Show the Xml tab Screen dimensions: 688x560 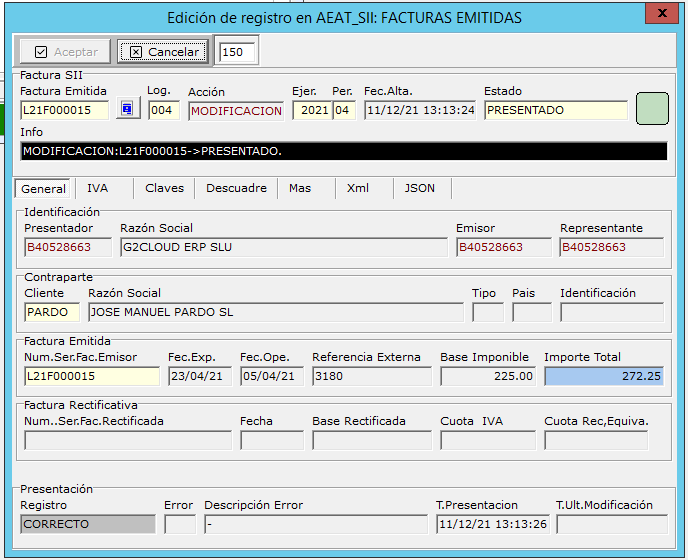click(357, 188)
